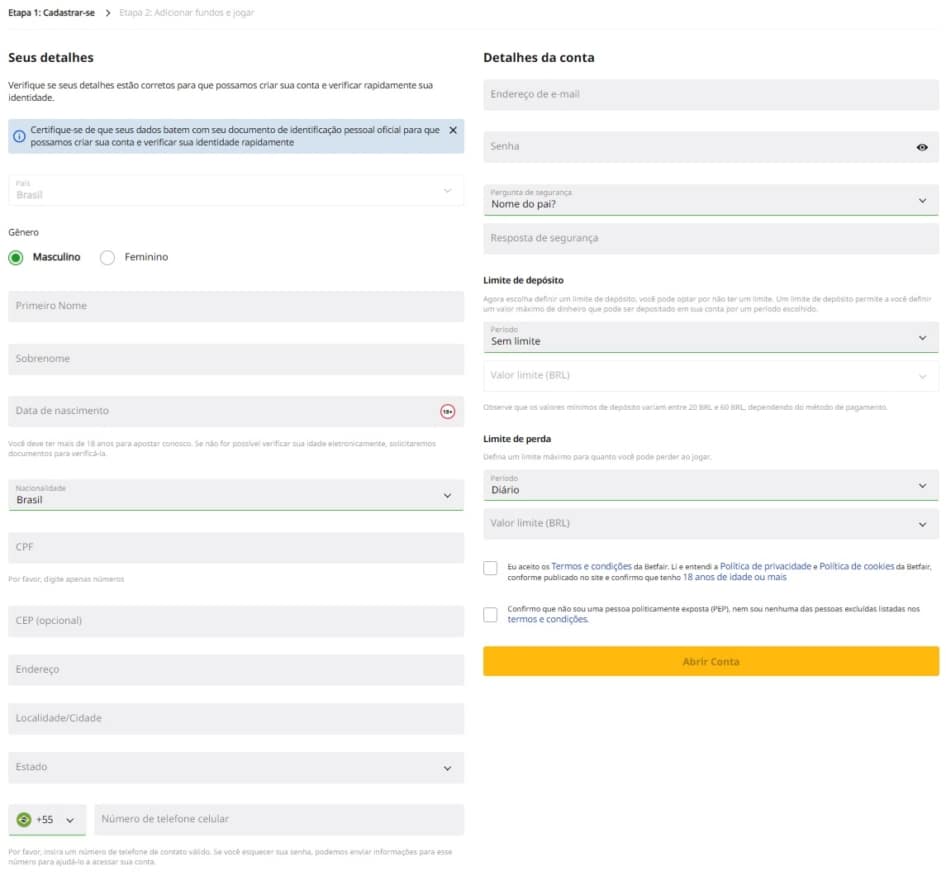This screenshot has width=946, height=876.
Task: Expand the Estado dropdown
Action: [236, 767]
